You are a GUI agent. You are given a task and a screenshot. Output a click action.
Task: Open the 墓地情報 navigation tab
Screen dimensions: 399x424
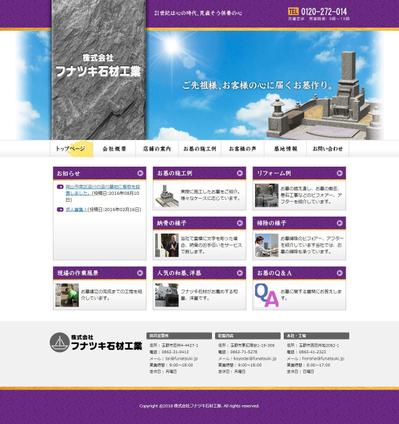(285, 149)
